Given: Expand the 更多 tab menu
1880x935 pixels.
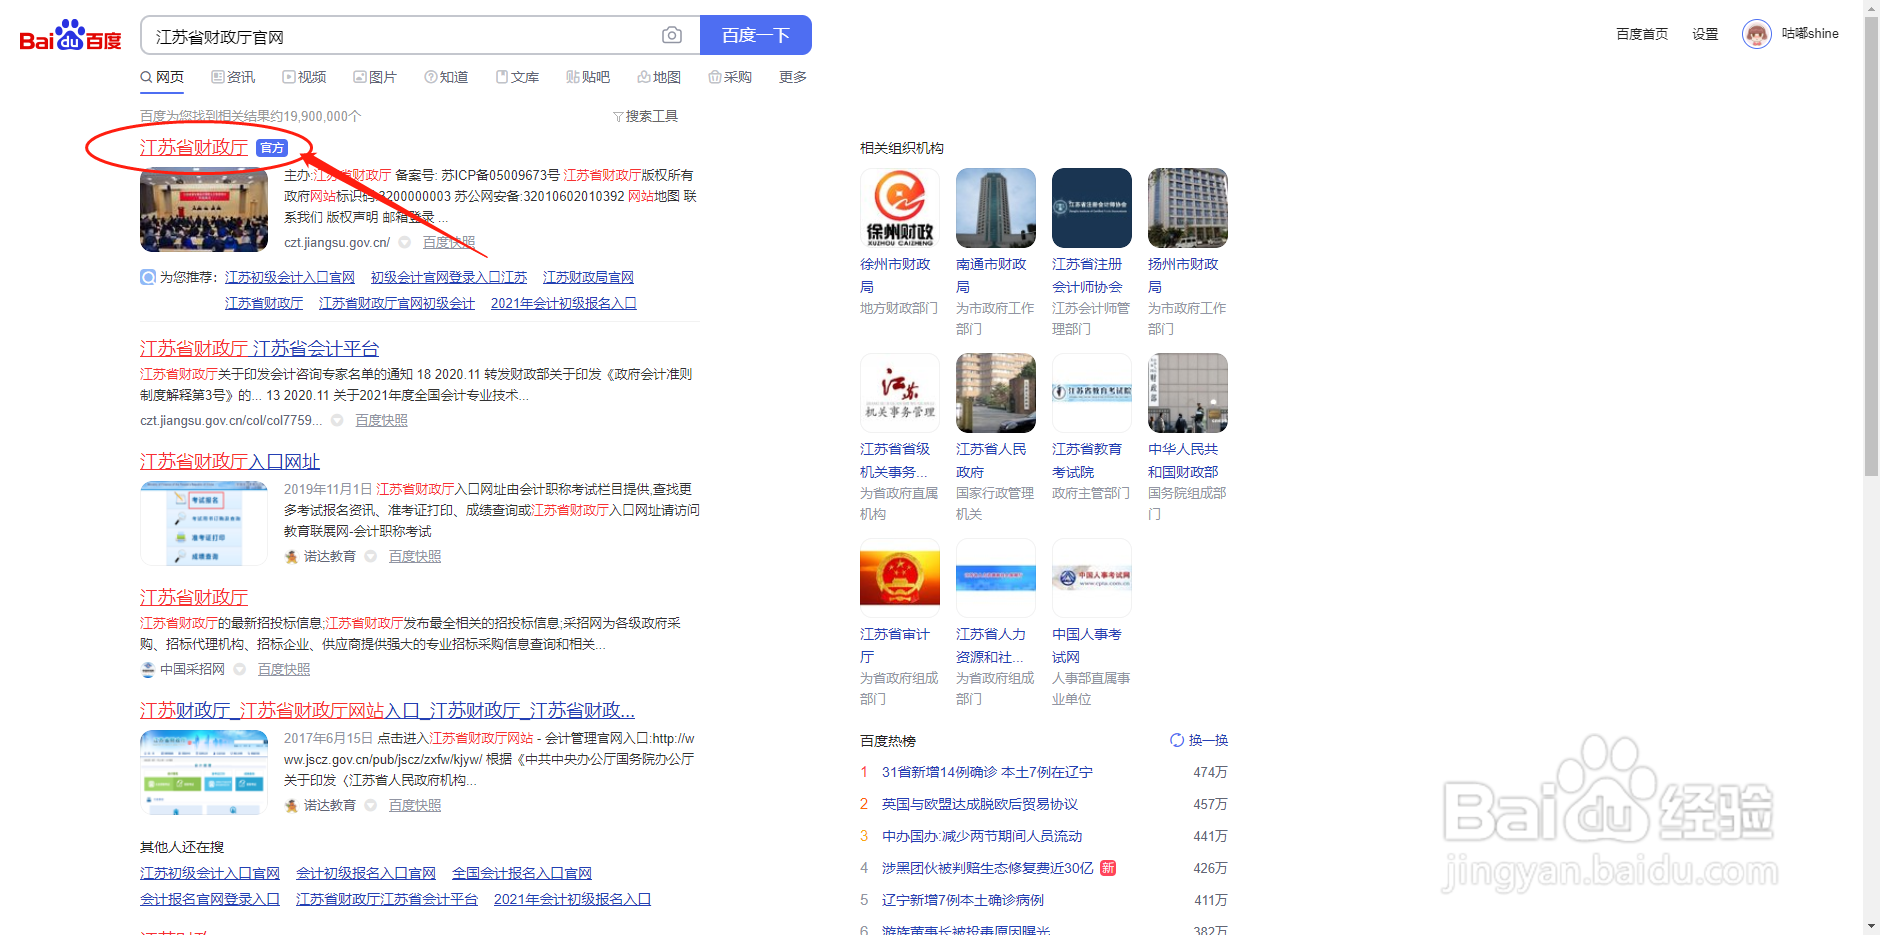Looking at the screenshot, I should 793,77.
